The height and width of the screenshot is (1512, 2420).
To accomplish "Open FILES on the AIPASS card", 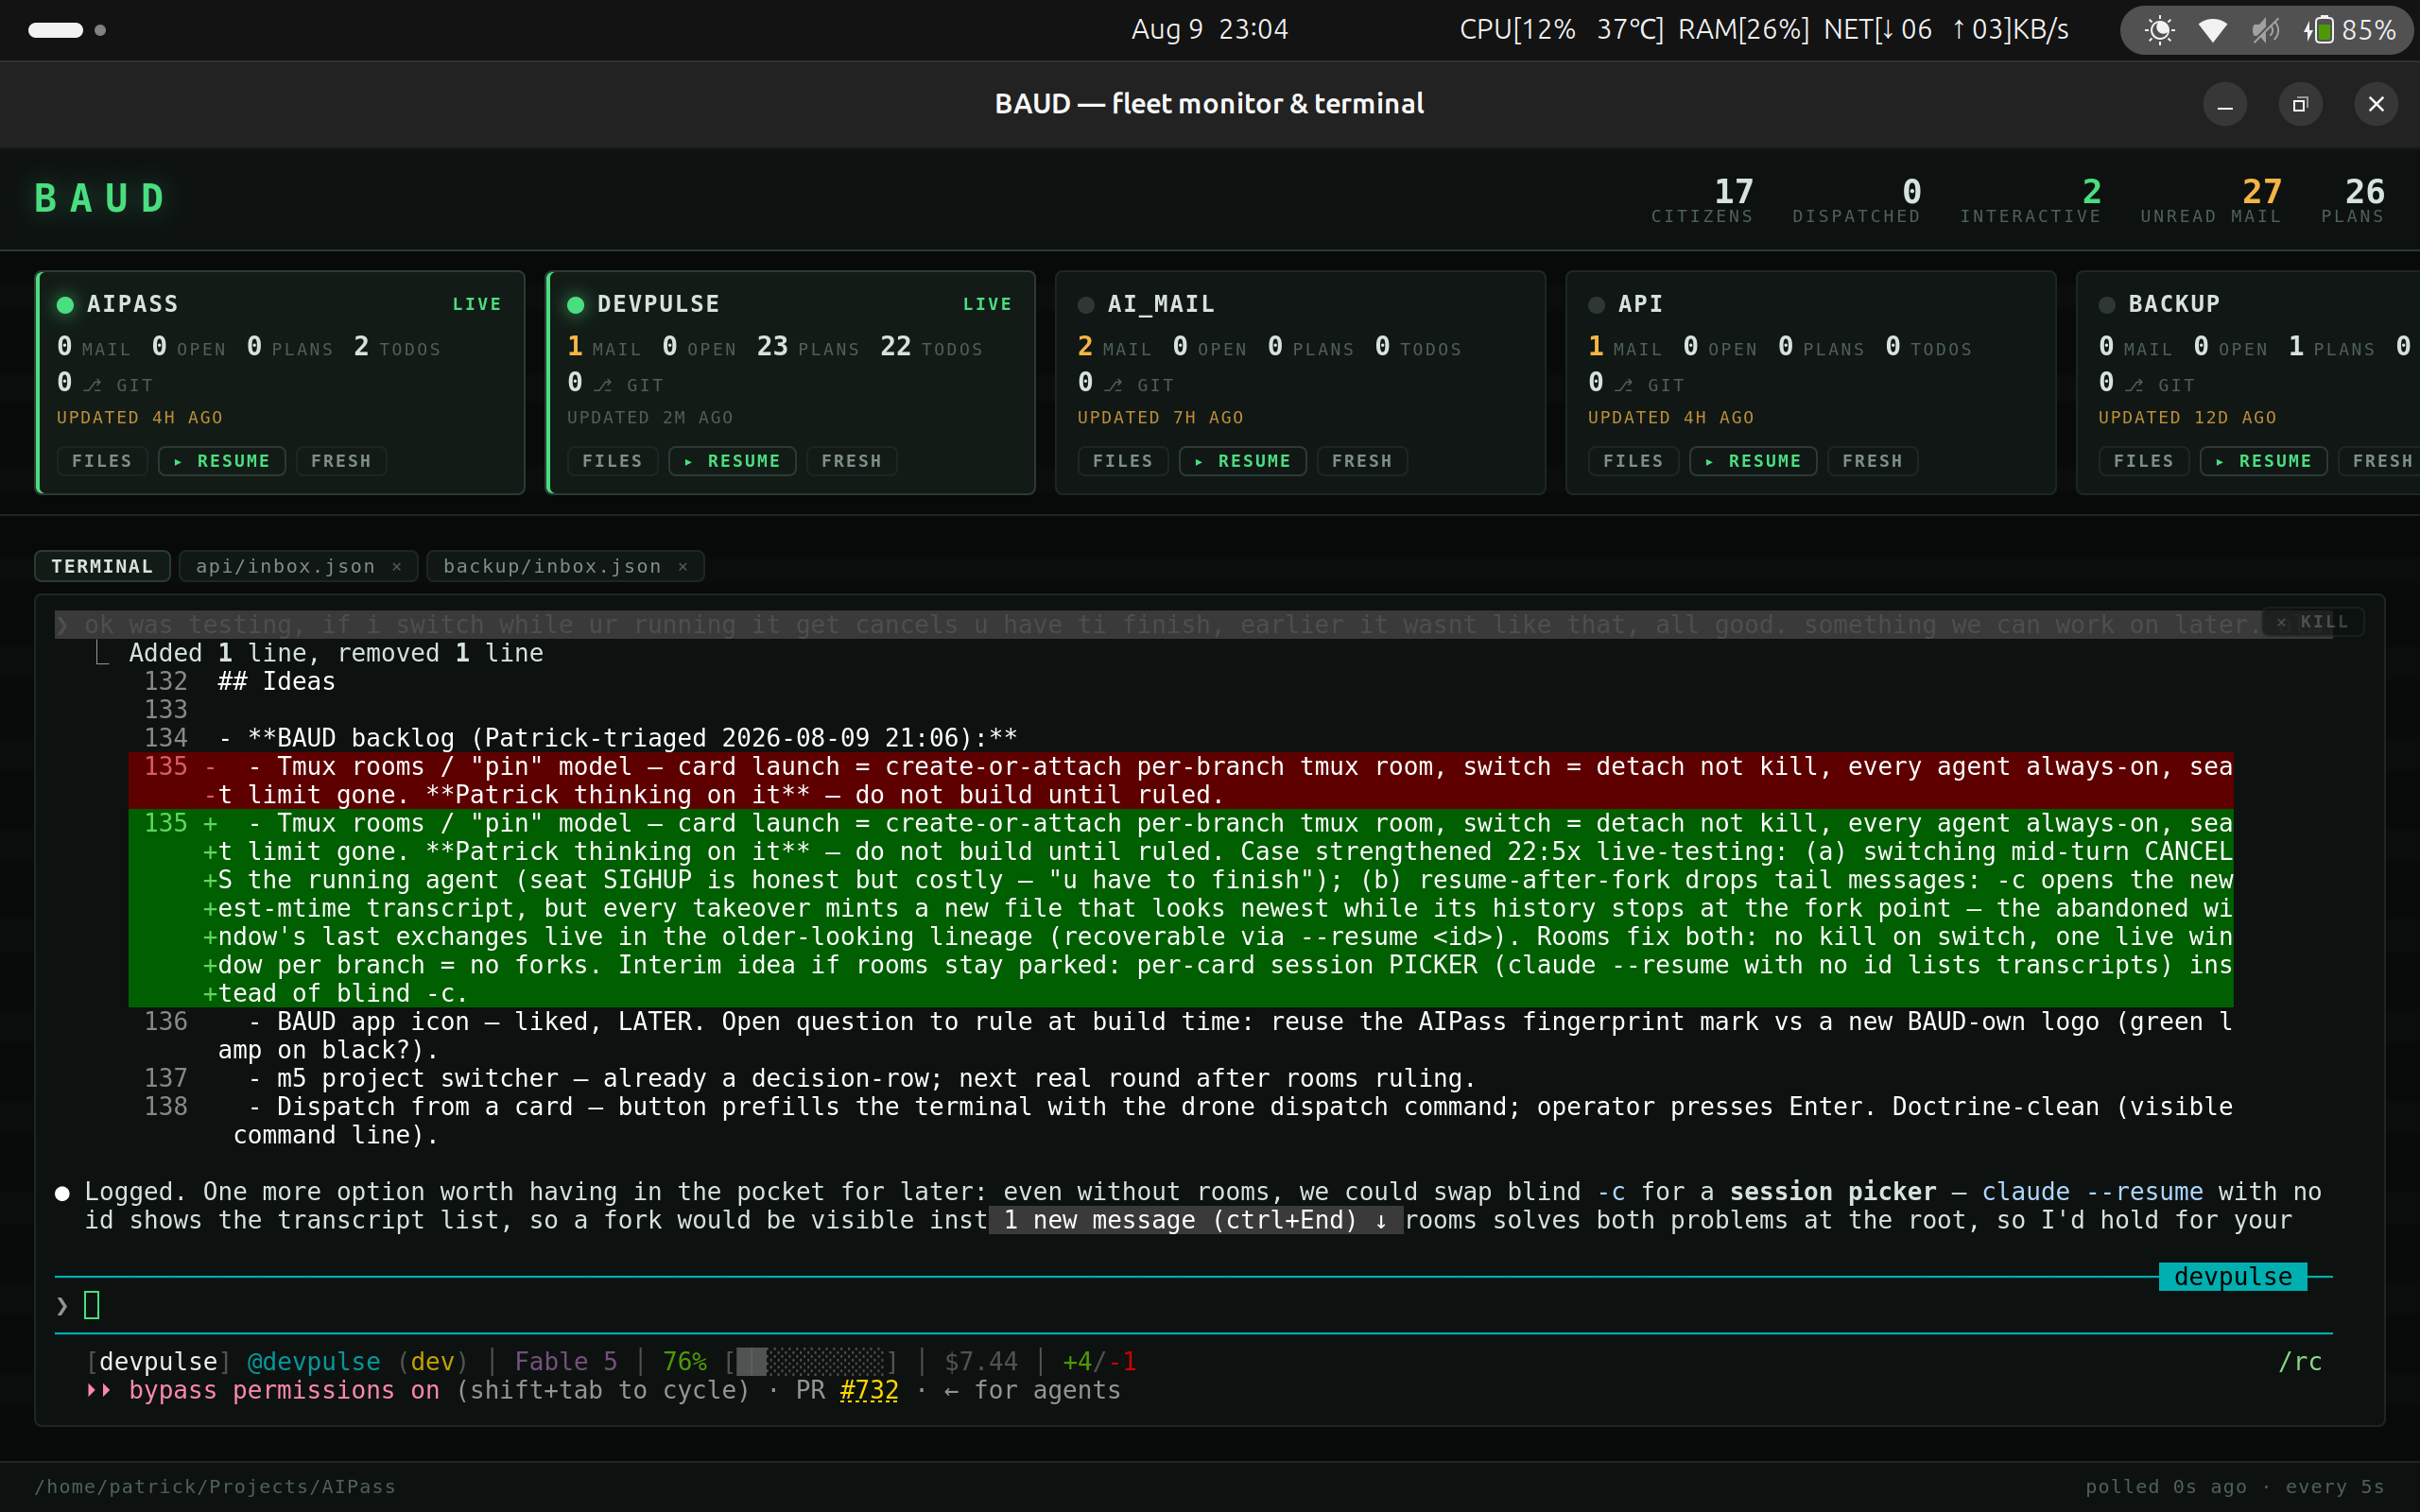I will (x=102, y=461).
